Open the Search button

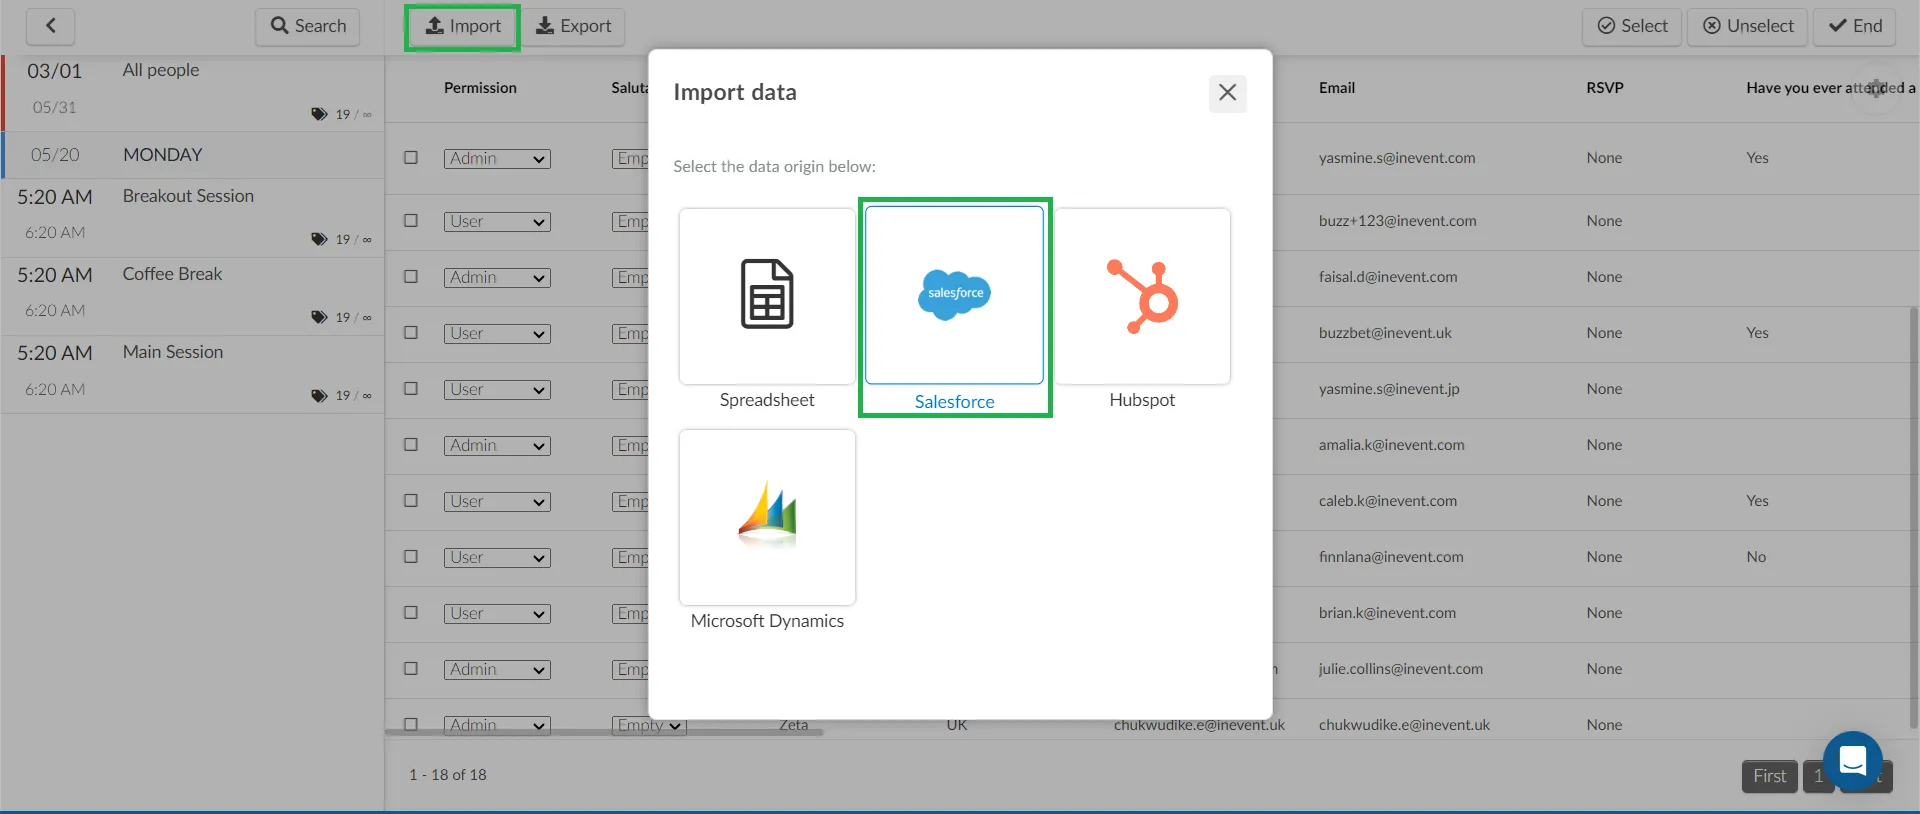point(308,27)
